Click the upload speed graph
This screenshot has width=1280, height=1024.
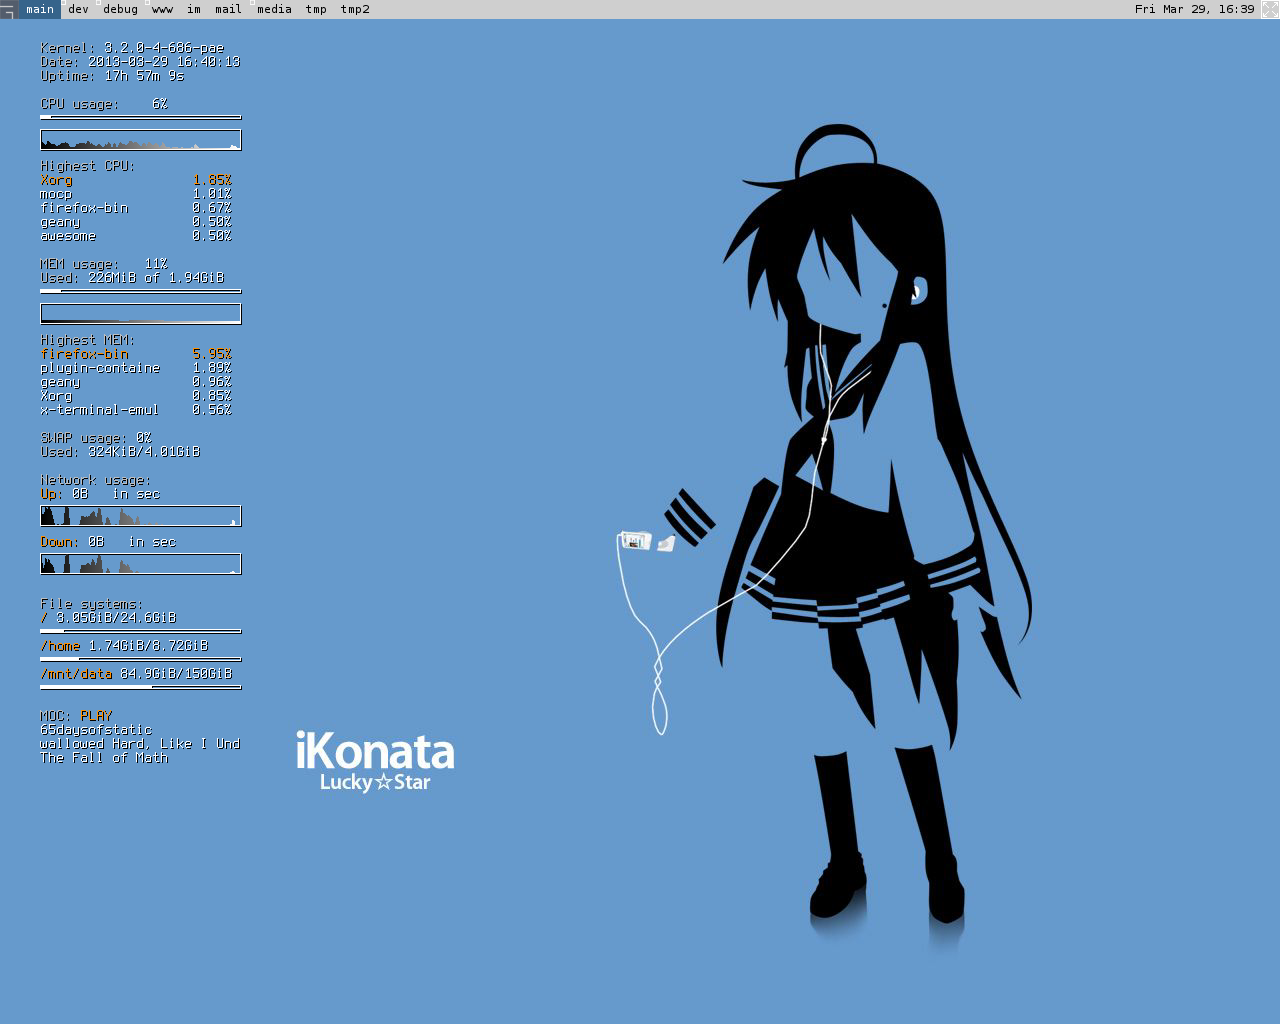tap(140, 516)
